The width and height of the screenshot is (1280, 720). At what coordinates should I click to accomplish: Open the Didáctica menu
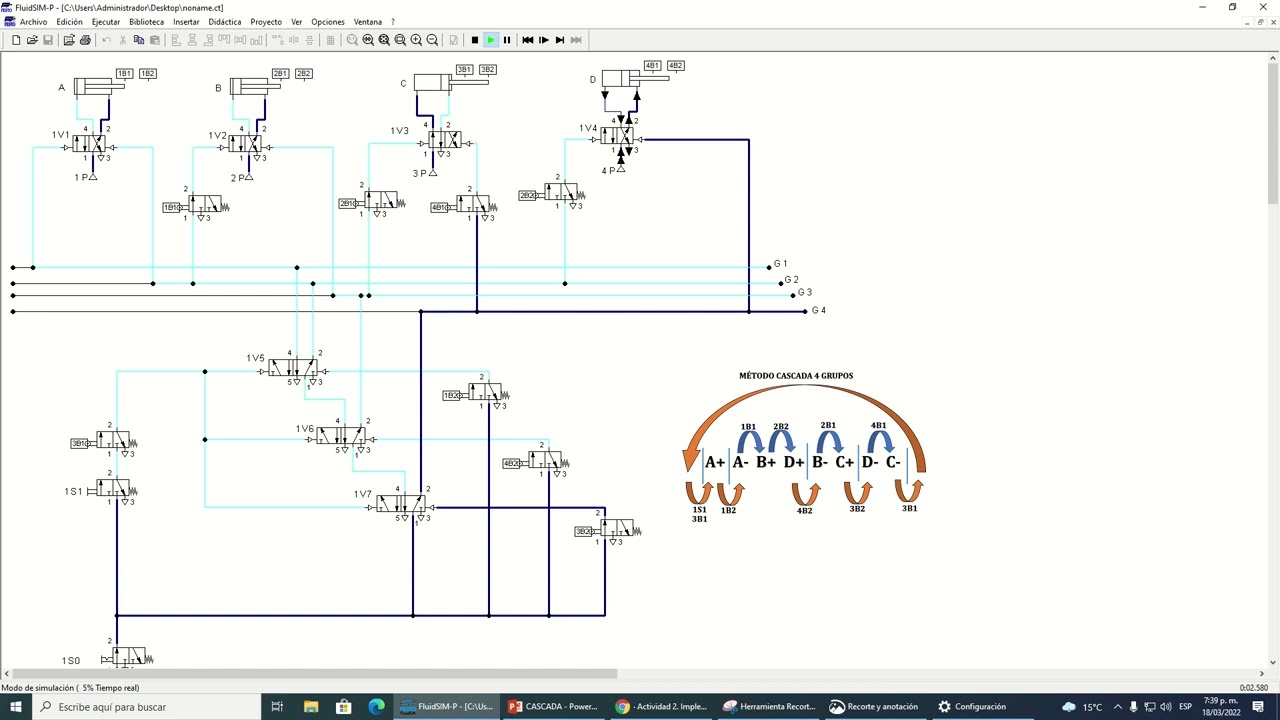pos(225,22)
